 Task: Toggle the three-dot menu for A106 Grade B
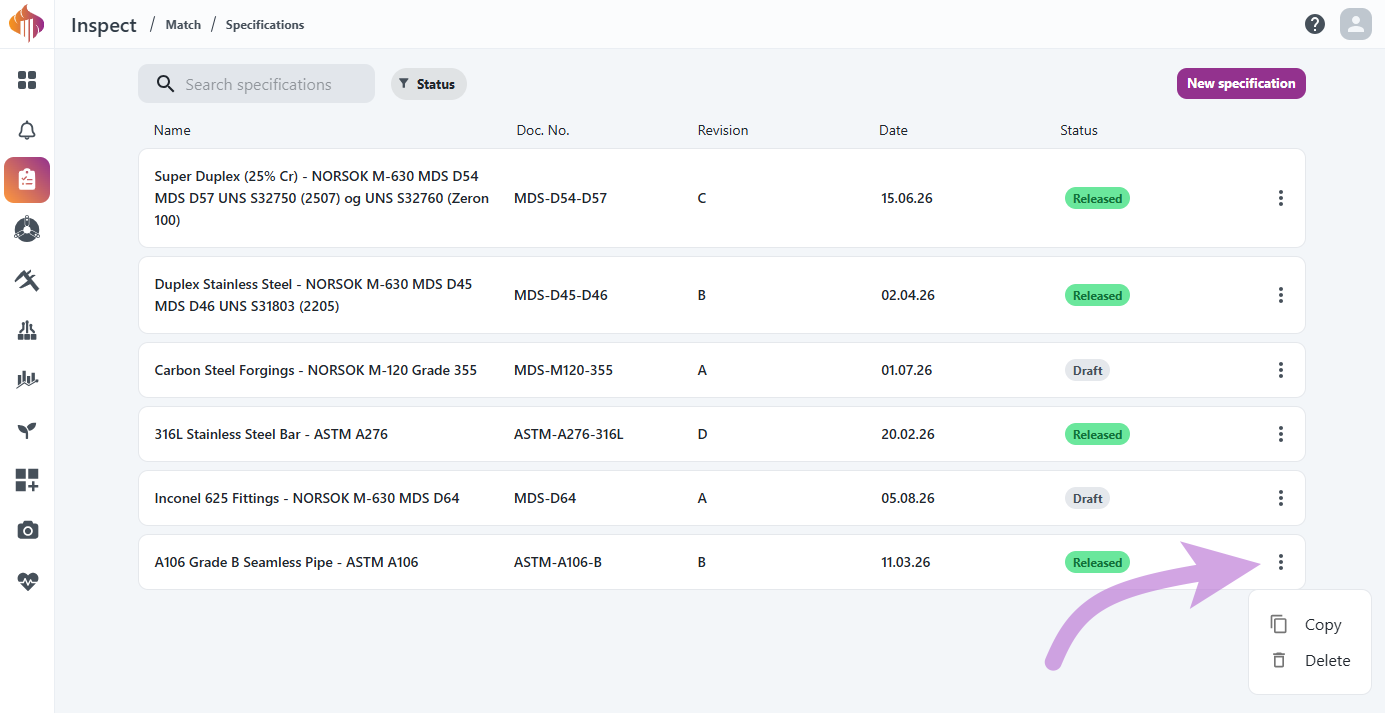point(1281,562)
